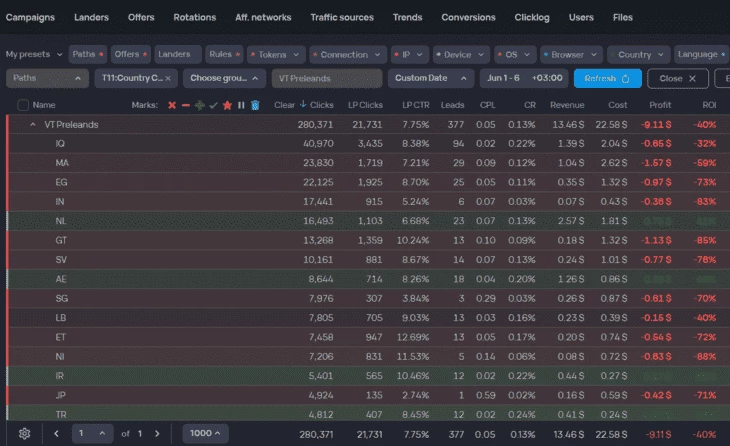730x446 pixels.
Task: Toggle the select-all Name checkbox
Action: pyautogui.click(x=23, y=105)
